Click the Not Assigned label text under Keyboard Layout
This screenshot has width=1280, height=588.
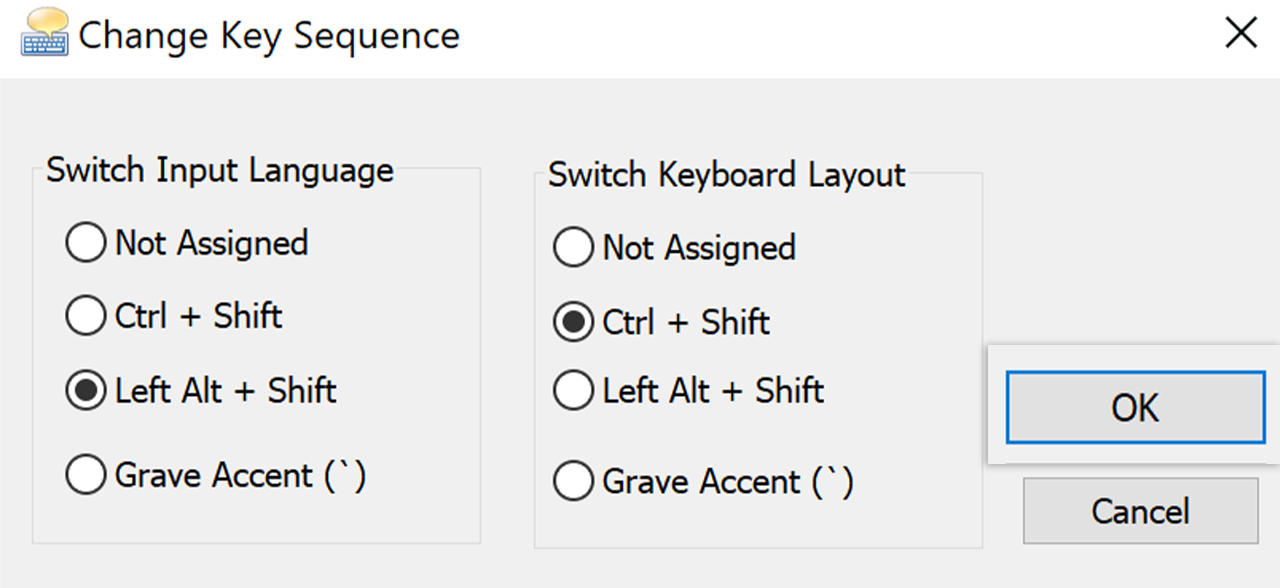[698, 248]
